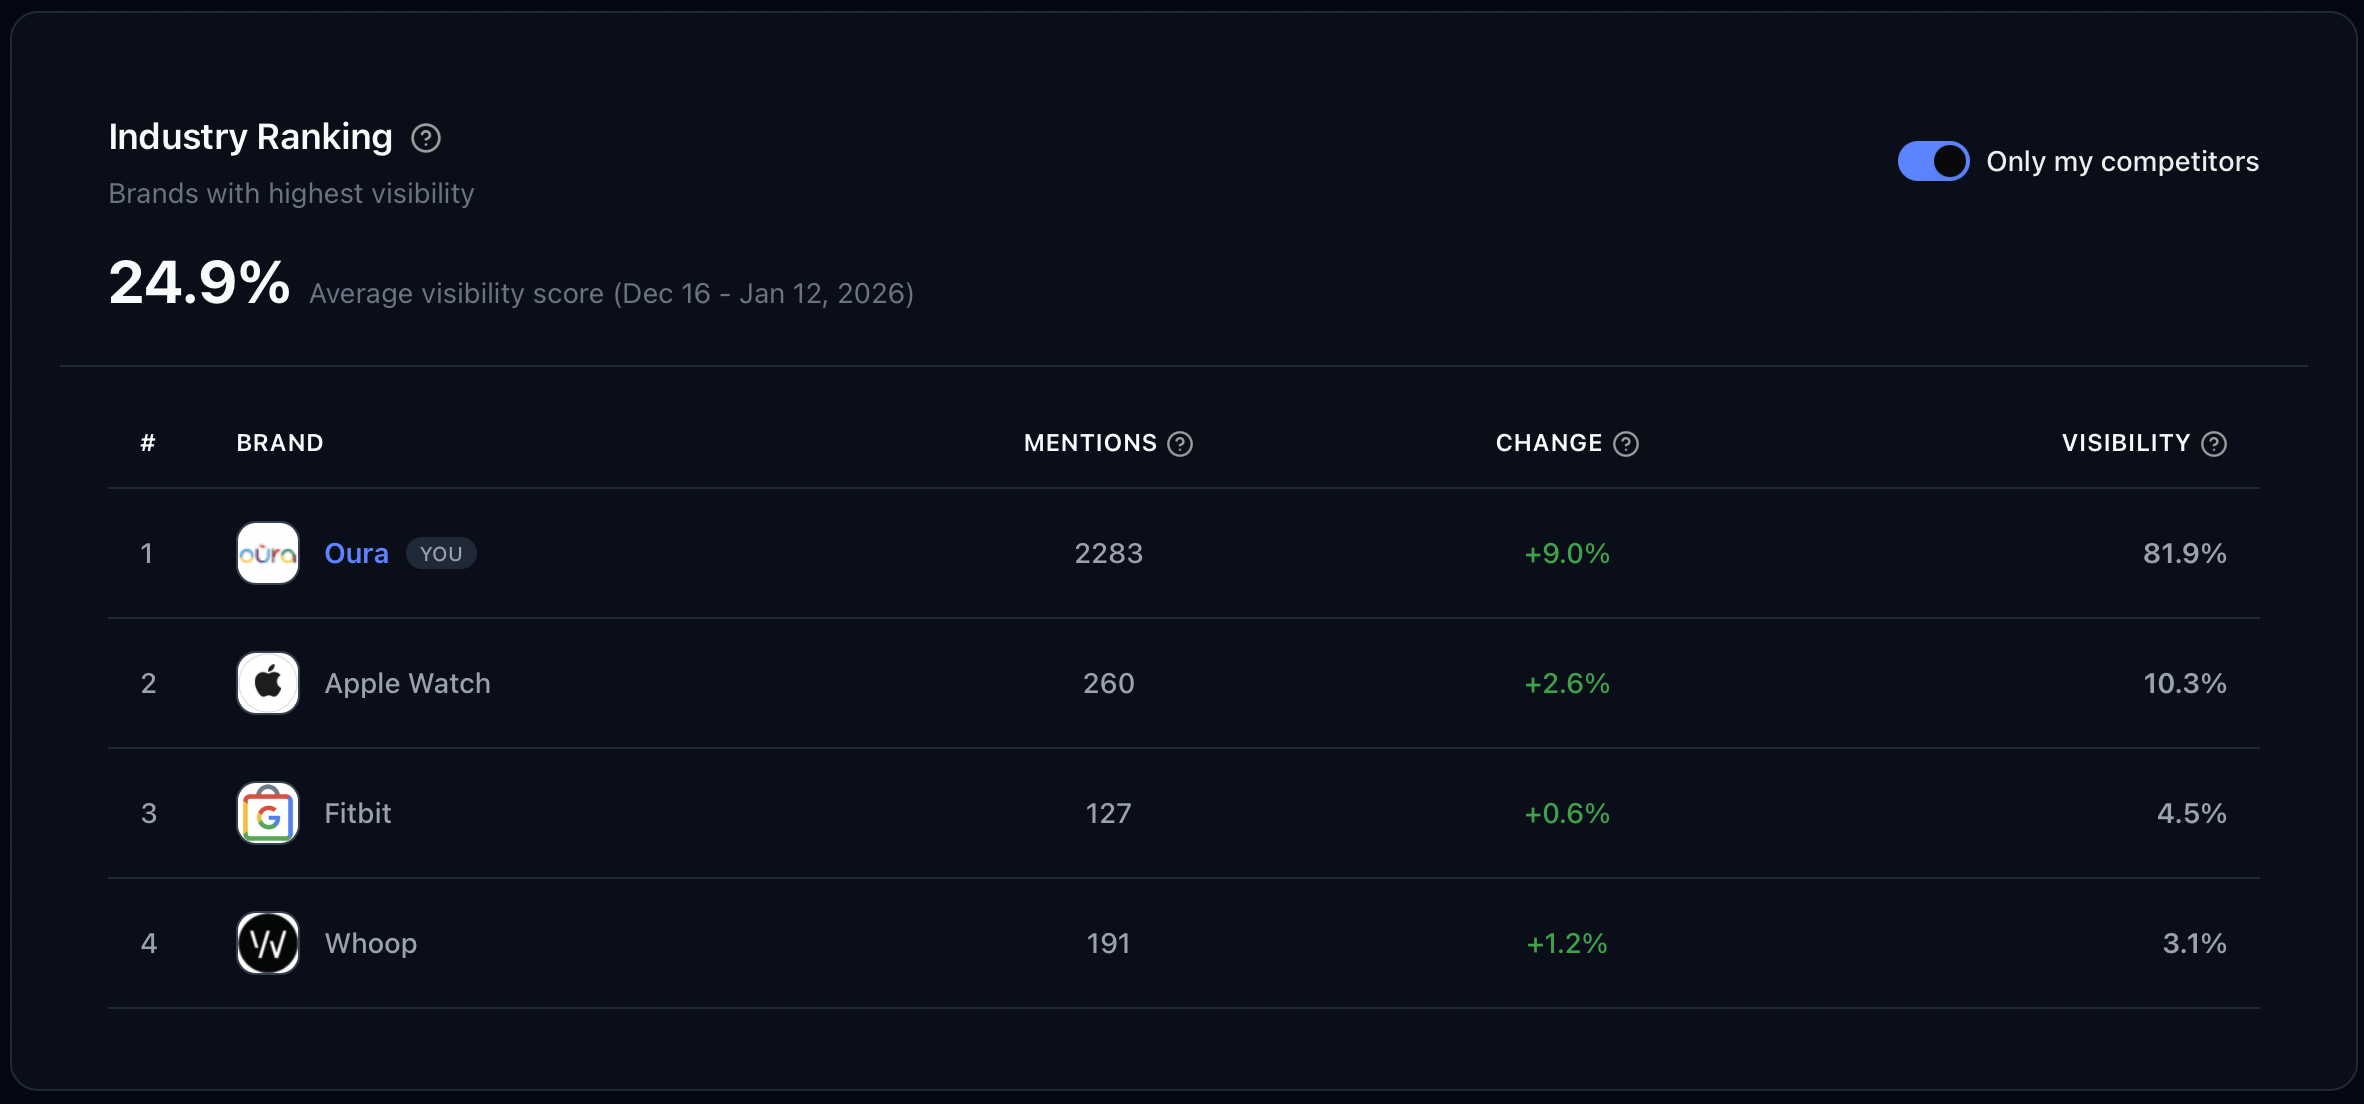Sort table by the Change column
This screenshot has height=1104, width=2364.
pos(1547,444)
